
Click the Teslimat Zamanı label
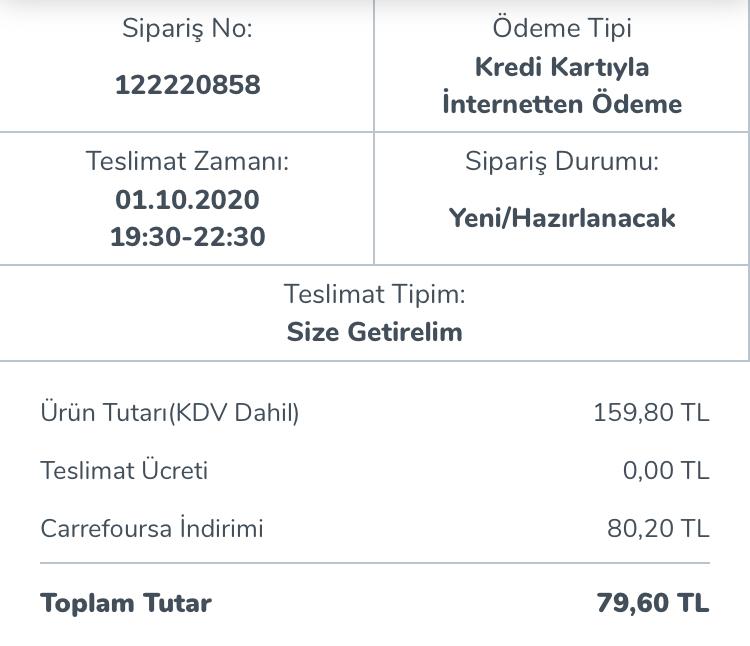coord(188,161)
